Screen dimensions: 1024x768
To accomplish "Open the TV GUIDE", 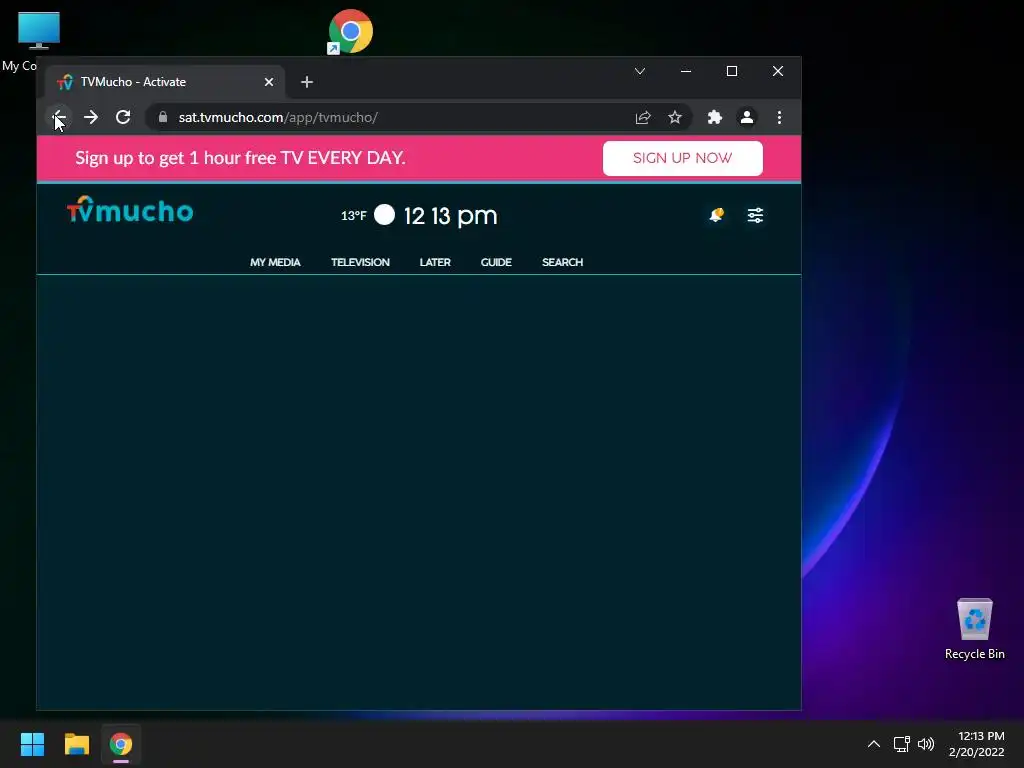I will coord(496,263).
